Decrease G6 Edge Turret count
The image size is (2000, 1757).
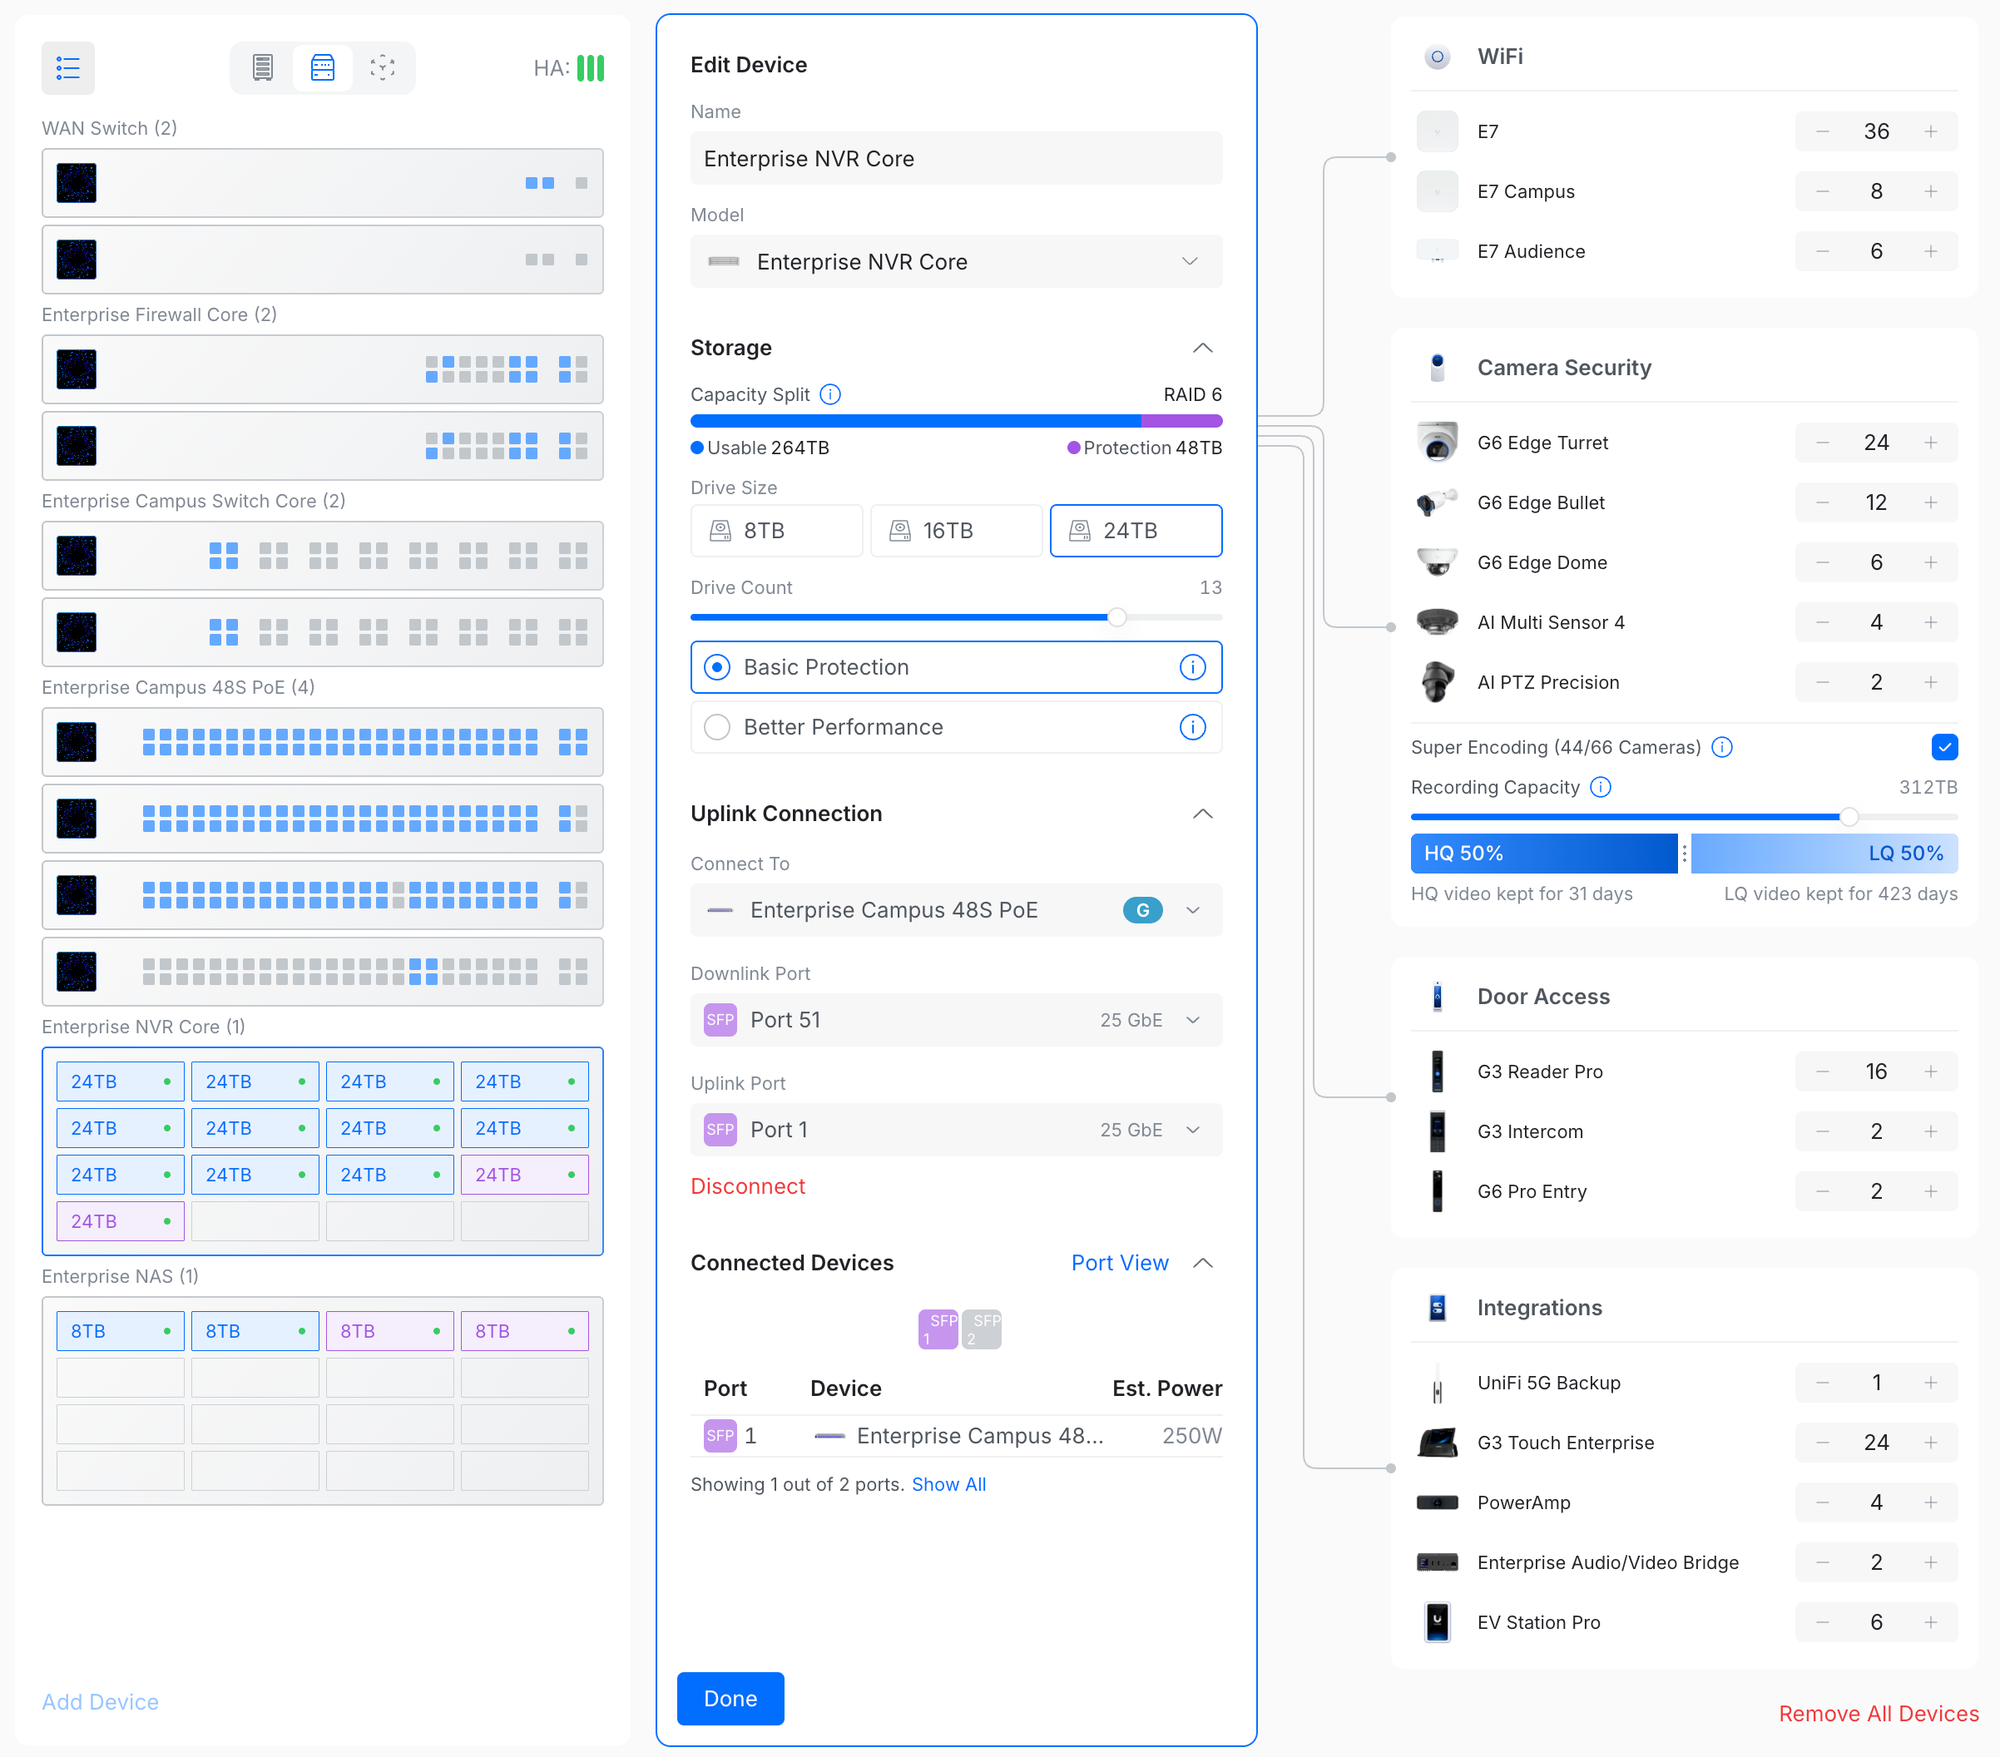pyautogui.click(x=1823, y=443)
